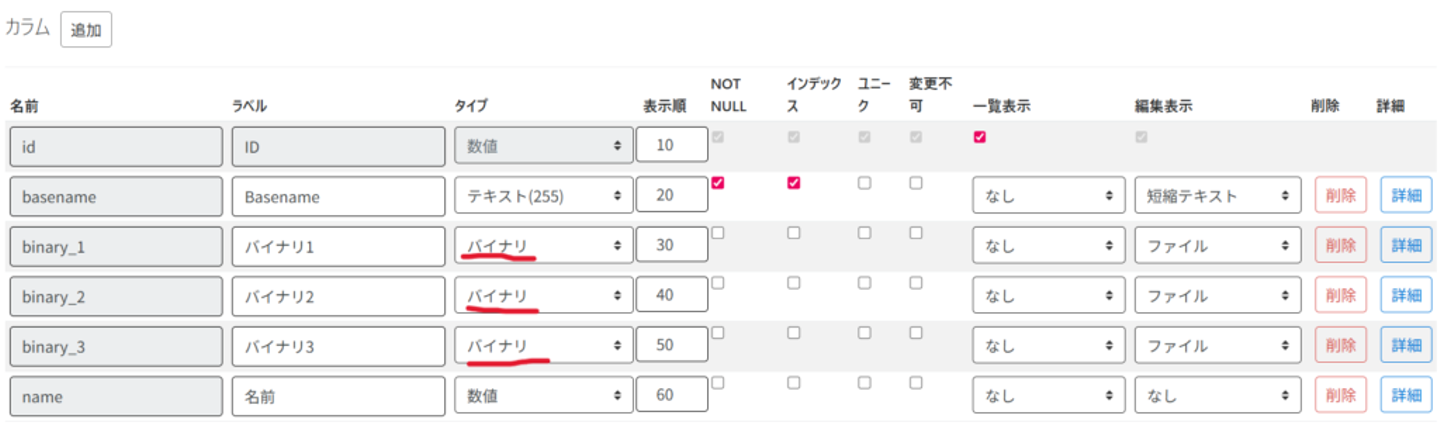Click the 表示順 field showing 60
Viewport: 1440px width, 425px height.
[x=671, y=395]
